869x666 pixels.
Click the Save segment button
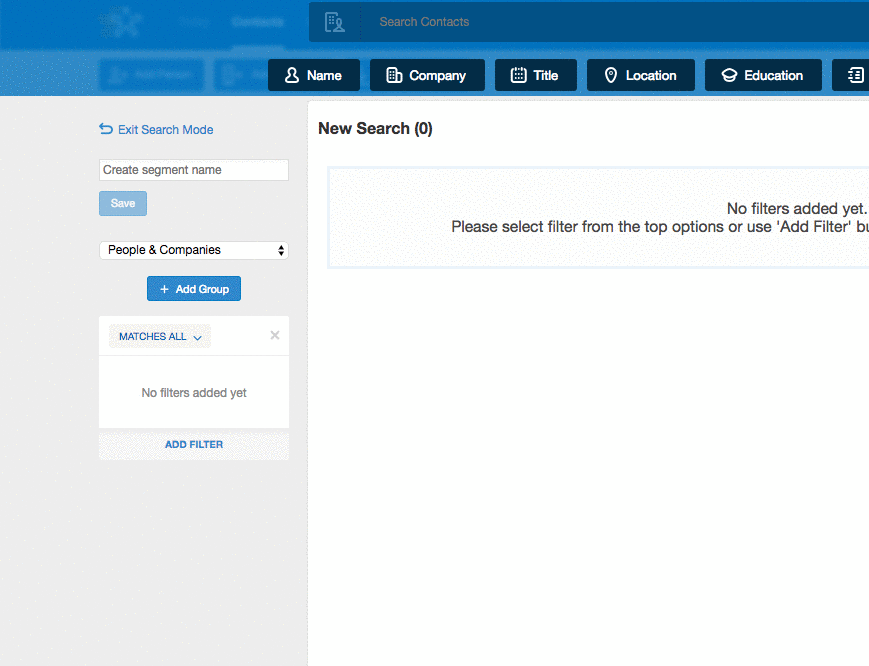pos(123,203)
